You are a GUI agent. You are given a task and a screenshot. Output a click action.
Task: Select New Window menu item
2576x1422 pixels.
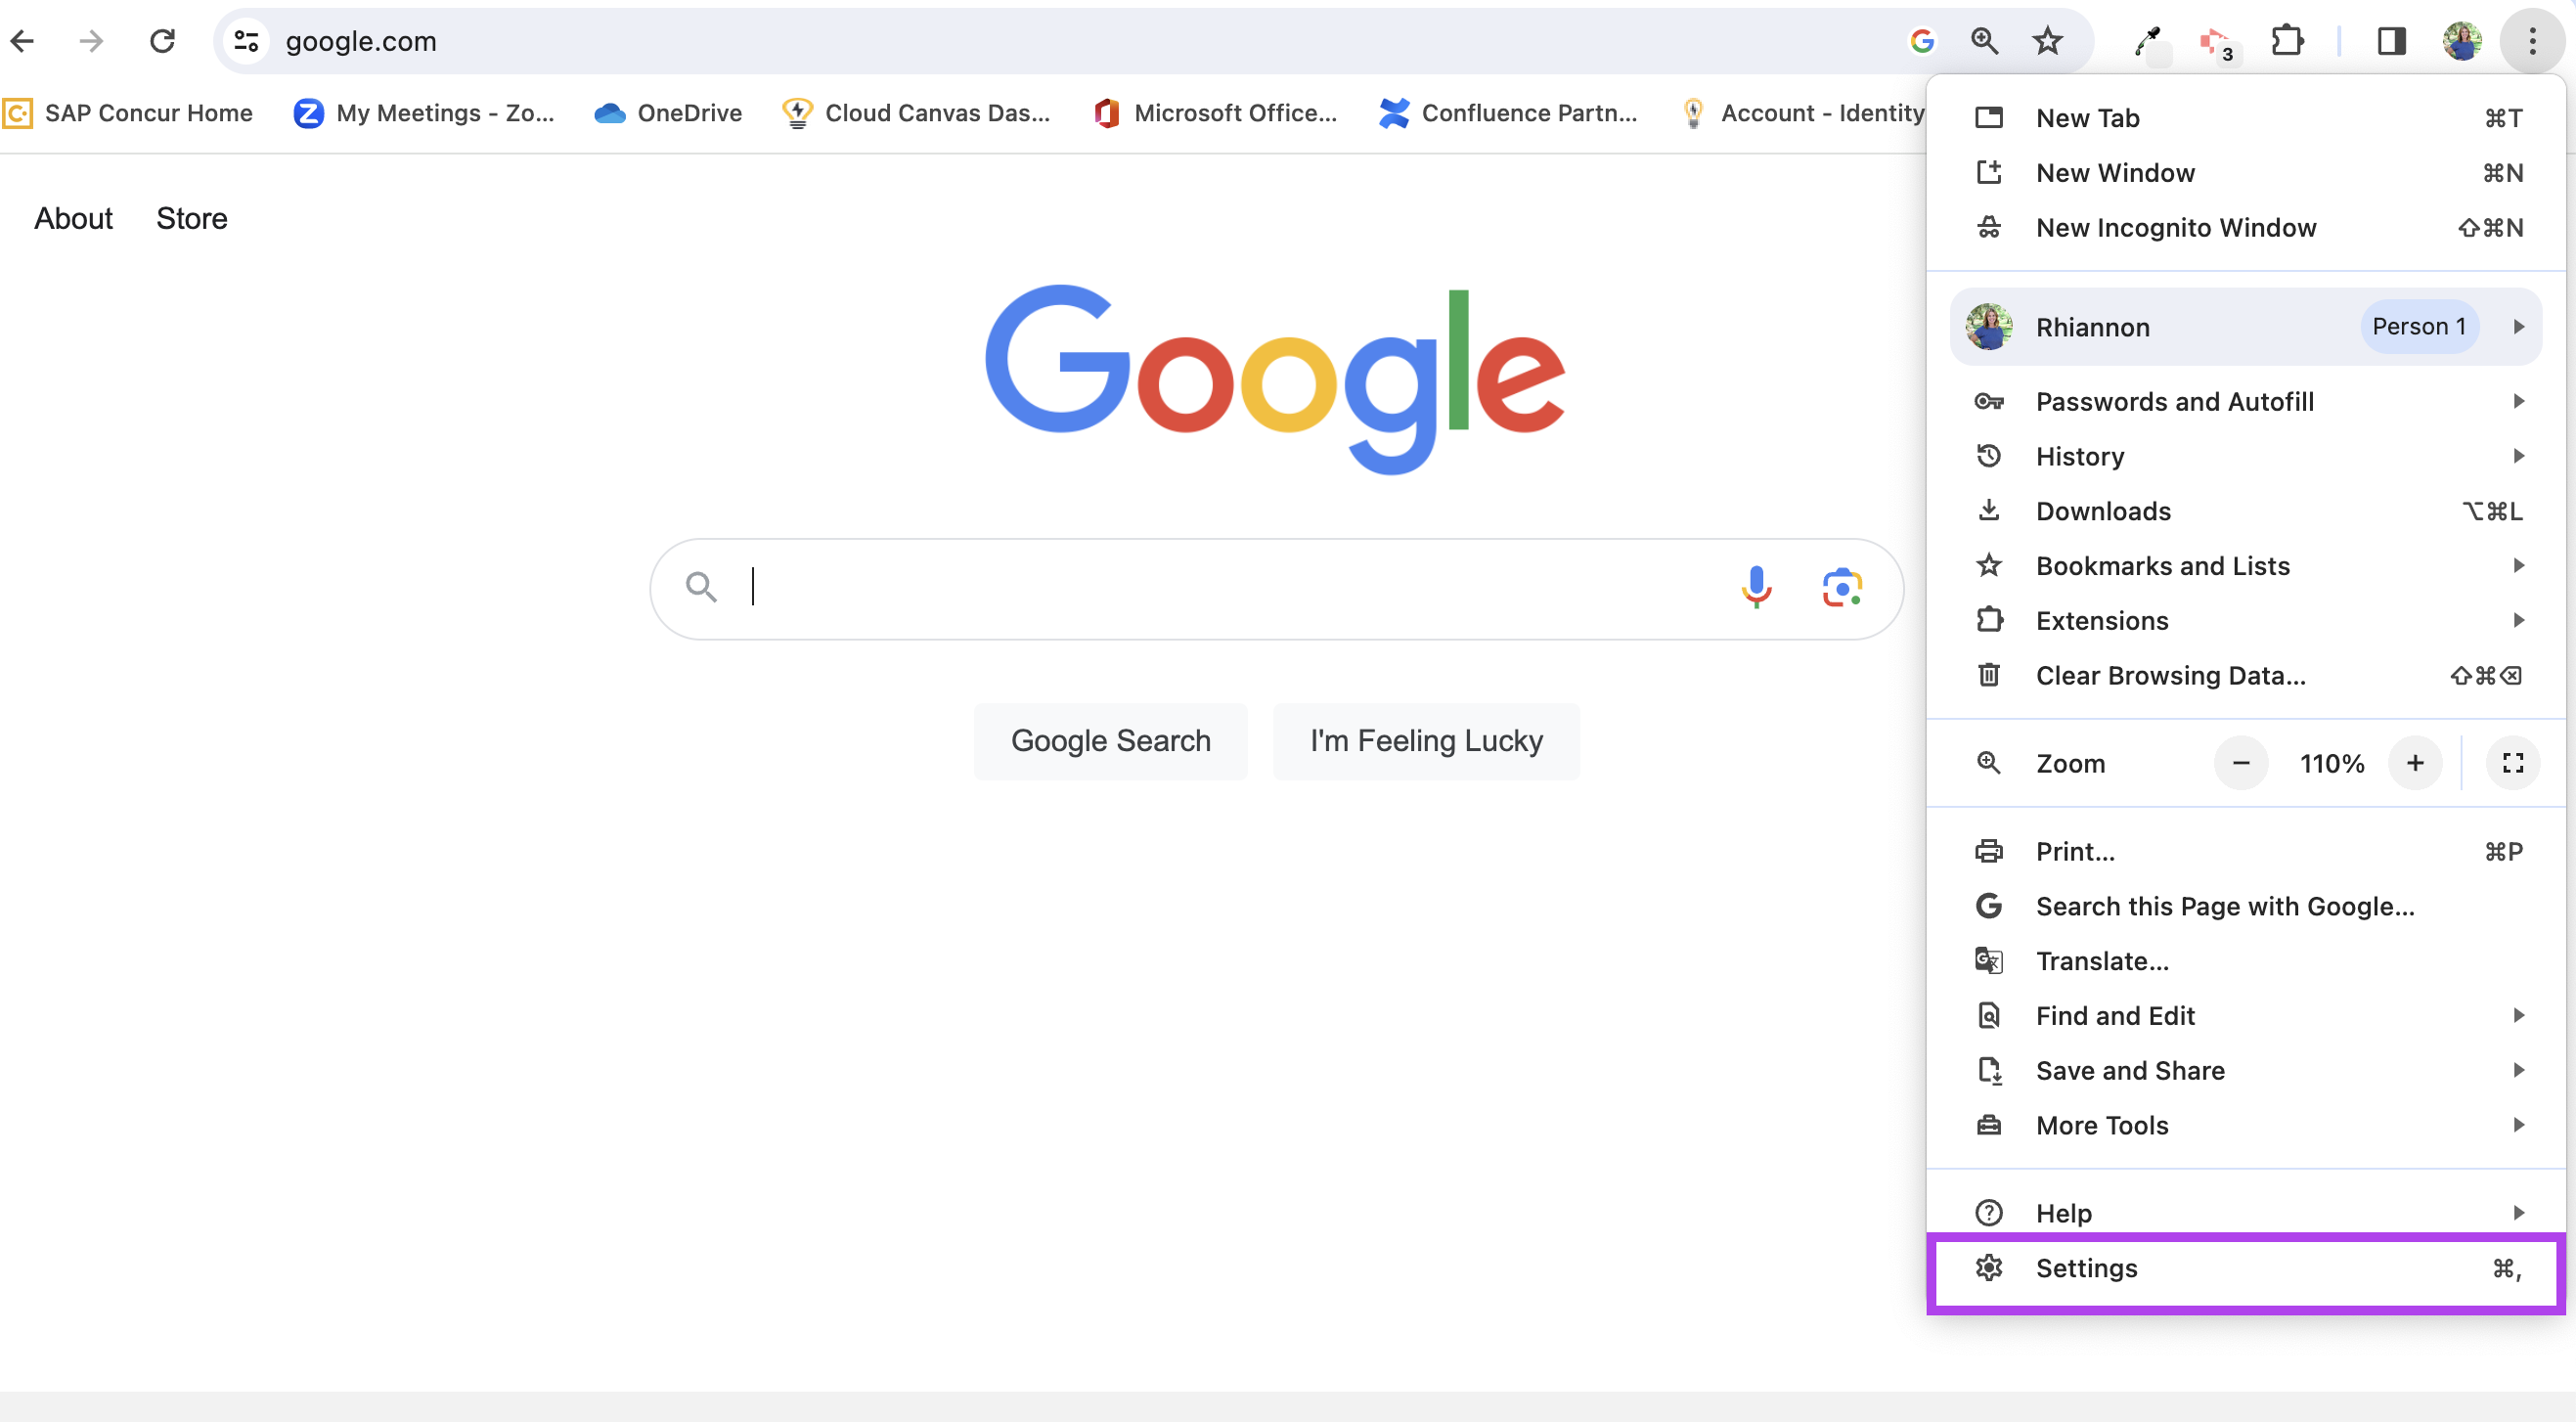[x=2246, y=173]
